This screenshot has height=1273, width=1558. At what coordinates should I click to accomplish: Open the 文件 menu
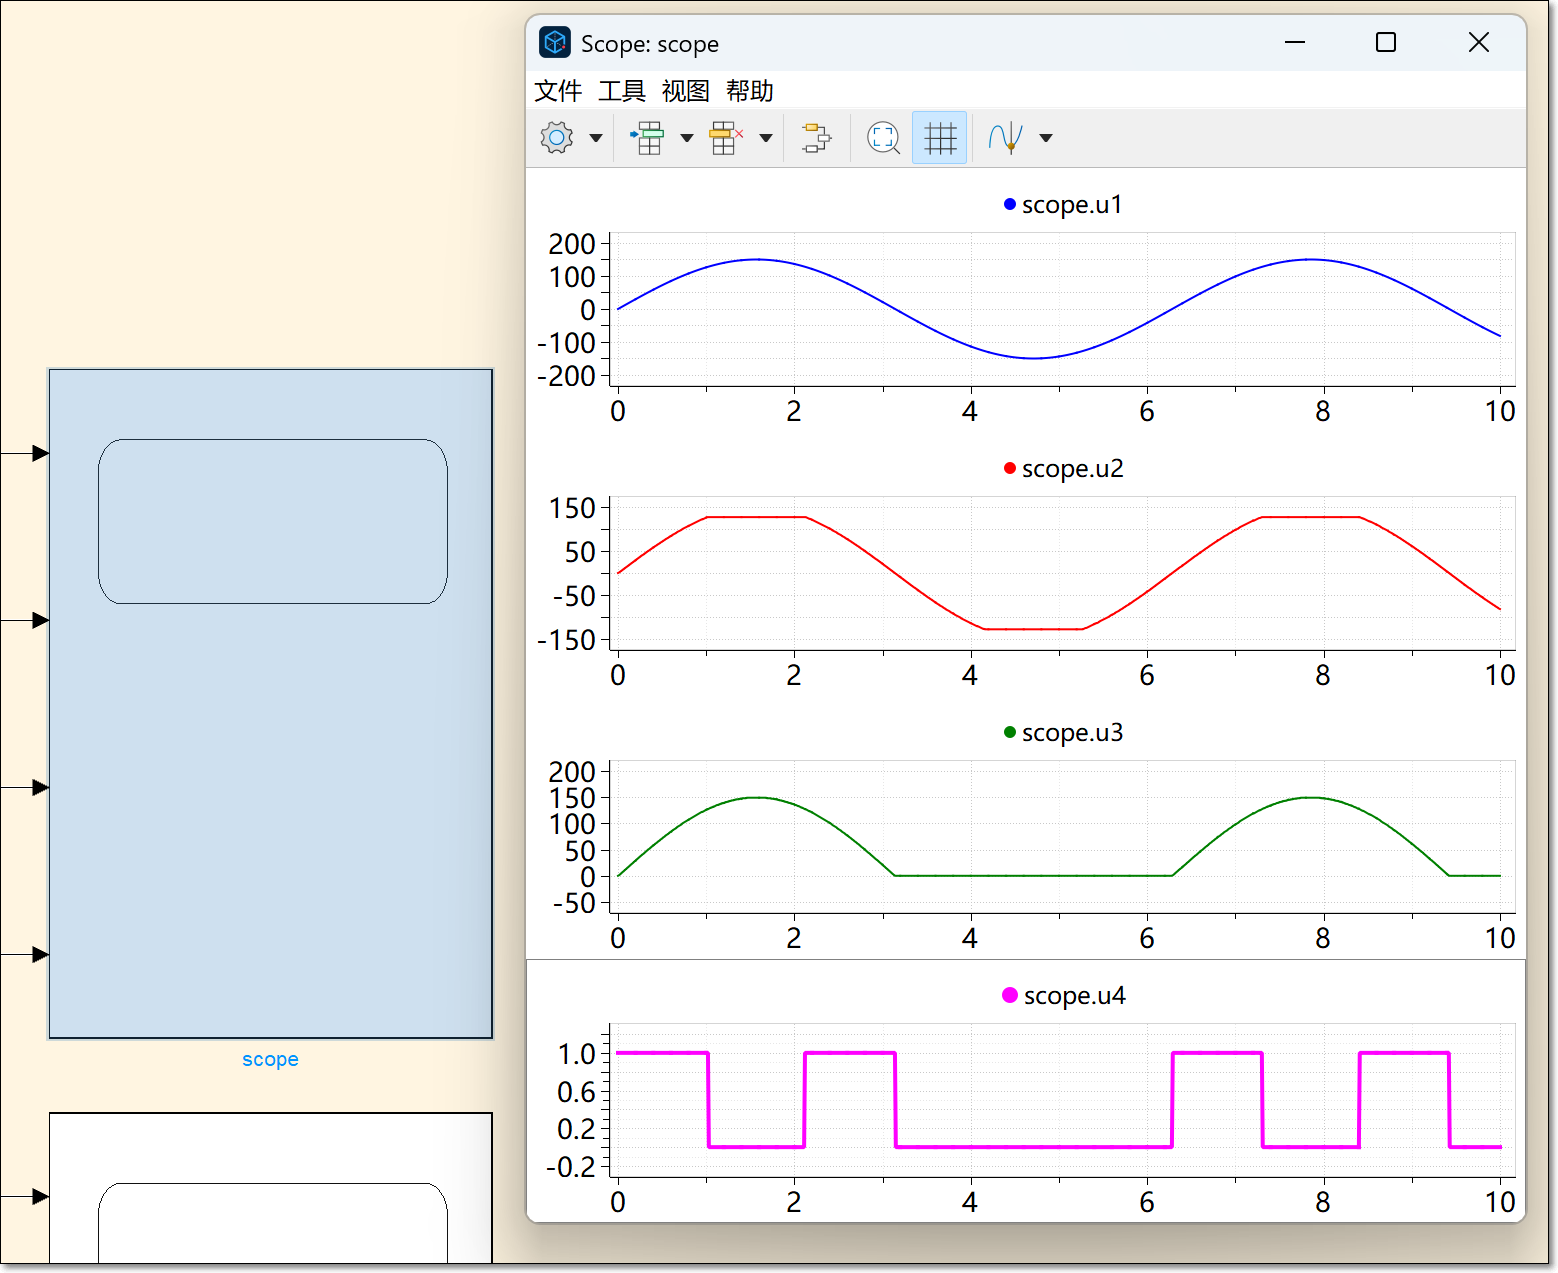(558, 91)
